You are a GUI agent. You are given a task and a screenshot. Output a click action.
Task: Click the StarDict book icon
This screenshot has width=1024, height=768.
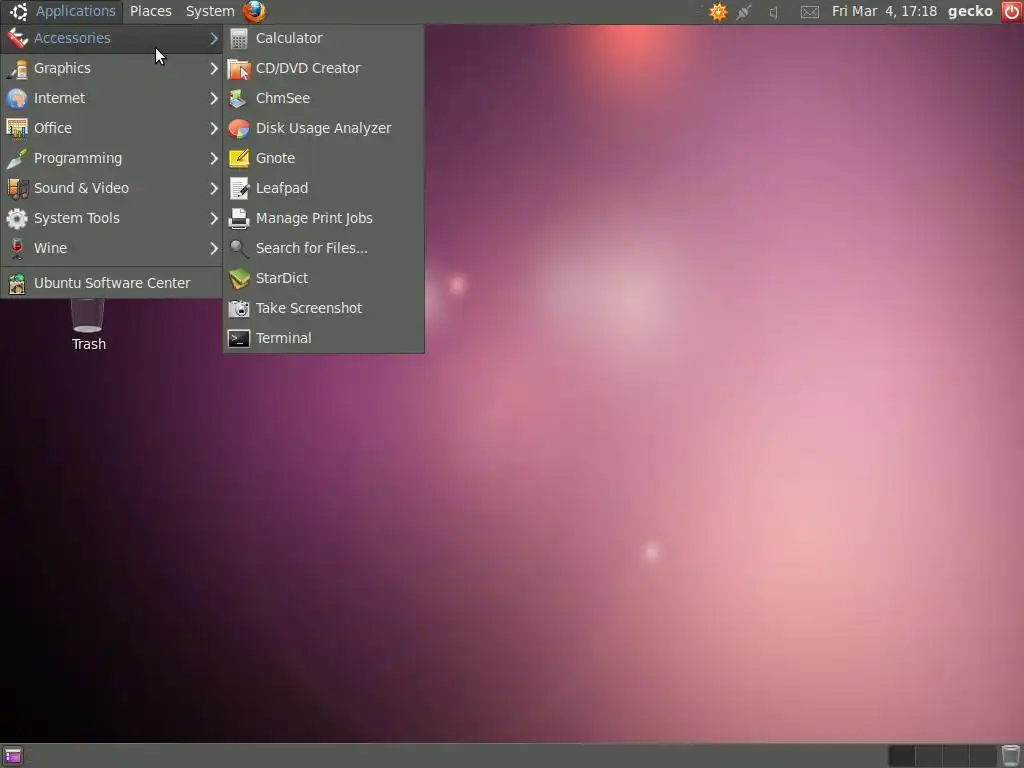(x=239, y=279)
